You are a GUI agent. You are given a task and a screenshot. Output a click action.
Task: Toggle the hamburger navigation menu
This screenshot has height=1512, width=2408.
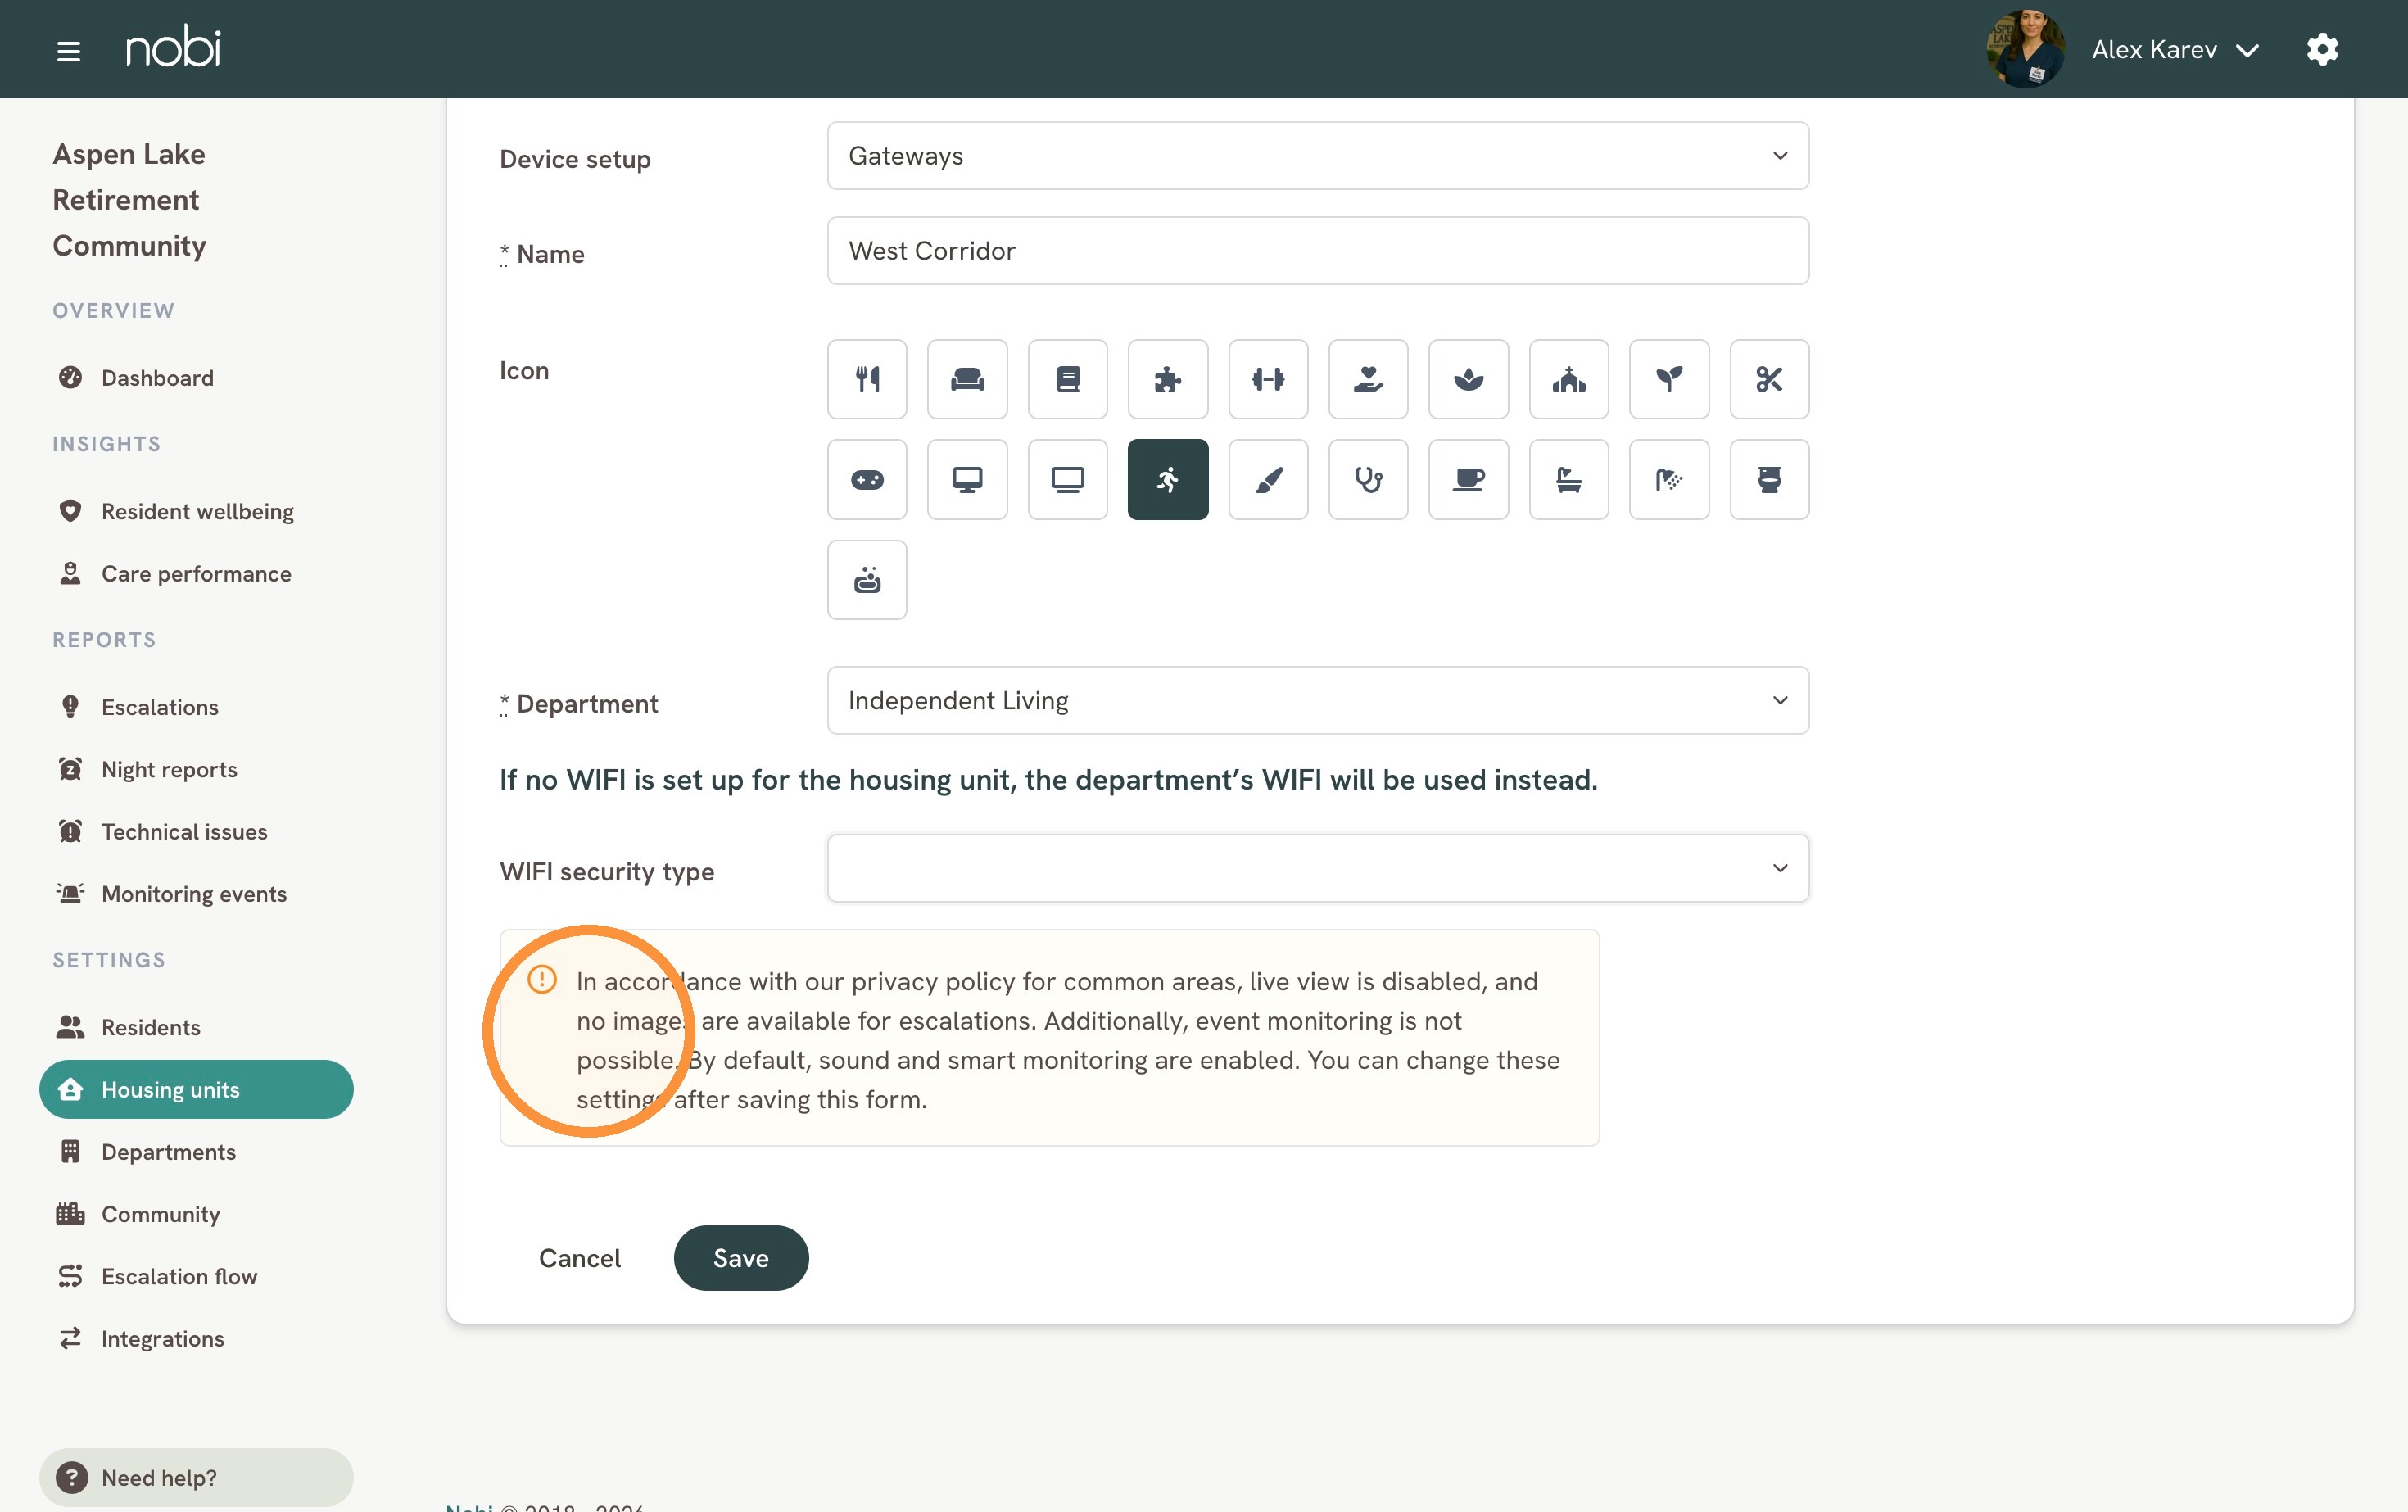[x=68, y=51]
